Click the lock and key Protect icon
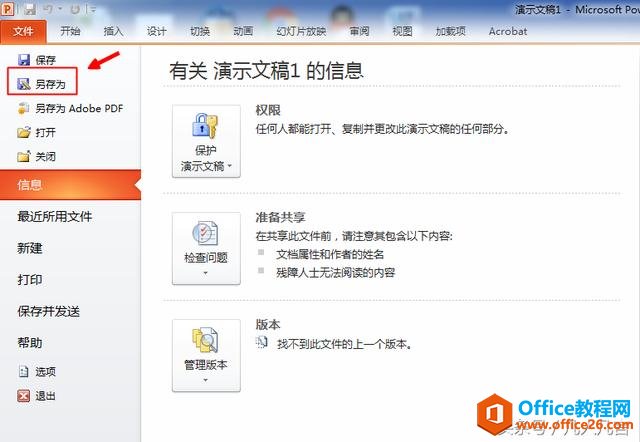The image size is (640, 442). coord(205,126)
